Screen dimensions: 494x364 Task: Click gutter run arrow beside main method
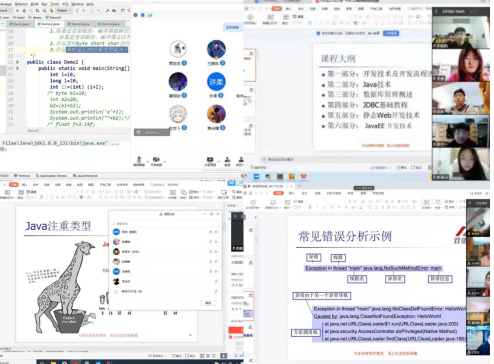pyautogui.click(x=18, y=68)
